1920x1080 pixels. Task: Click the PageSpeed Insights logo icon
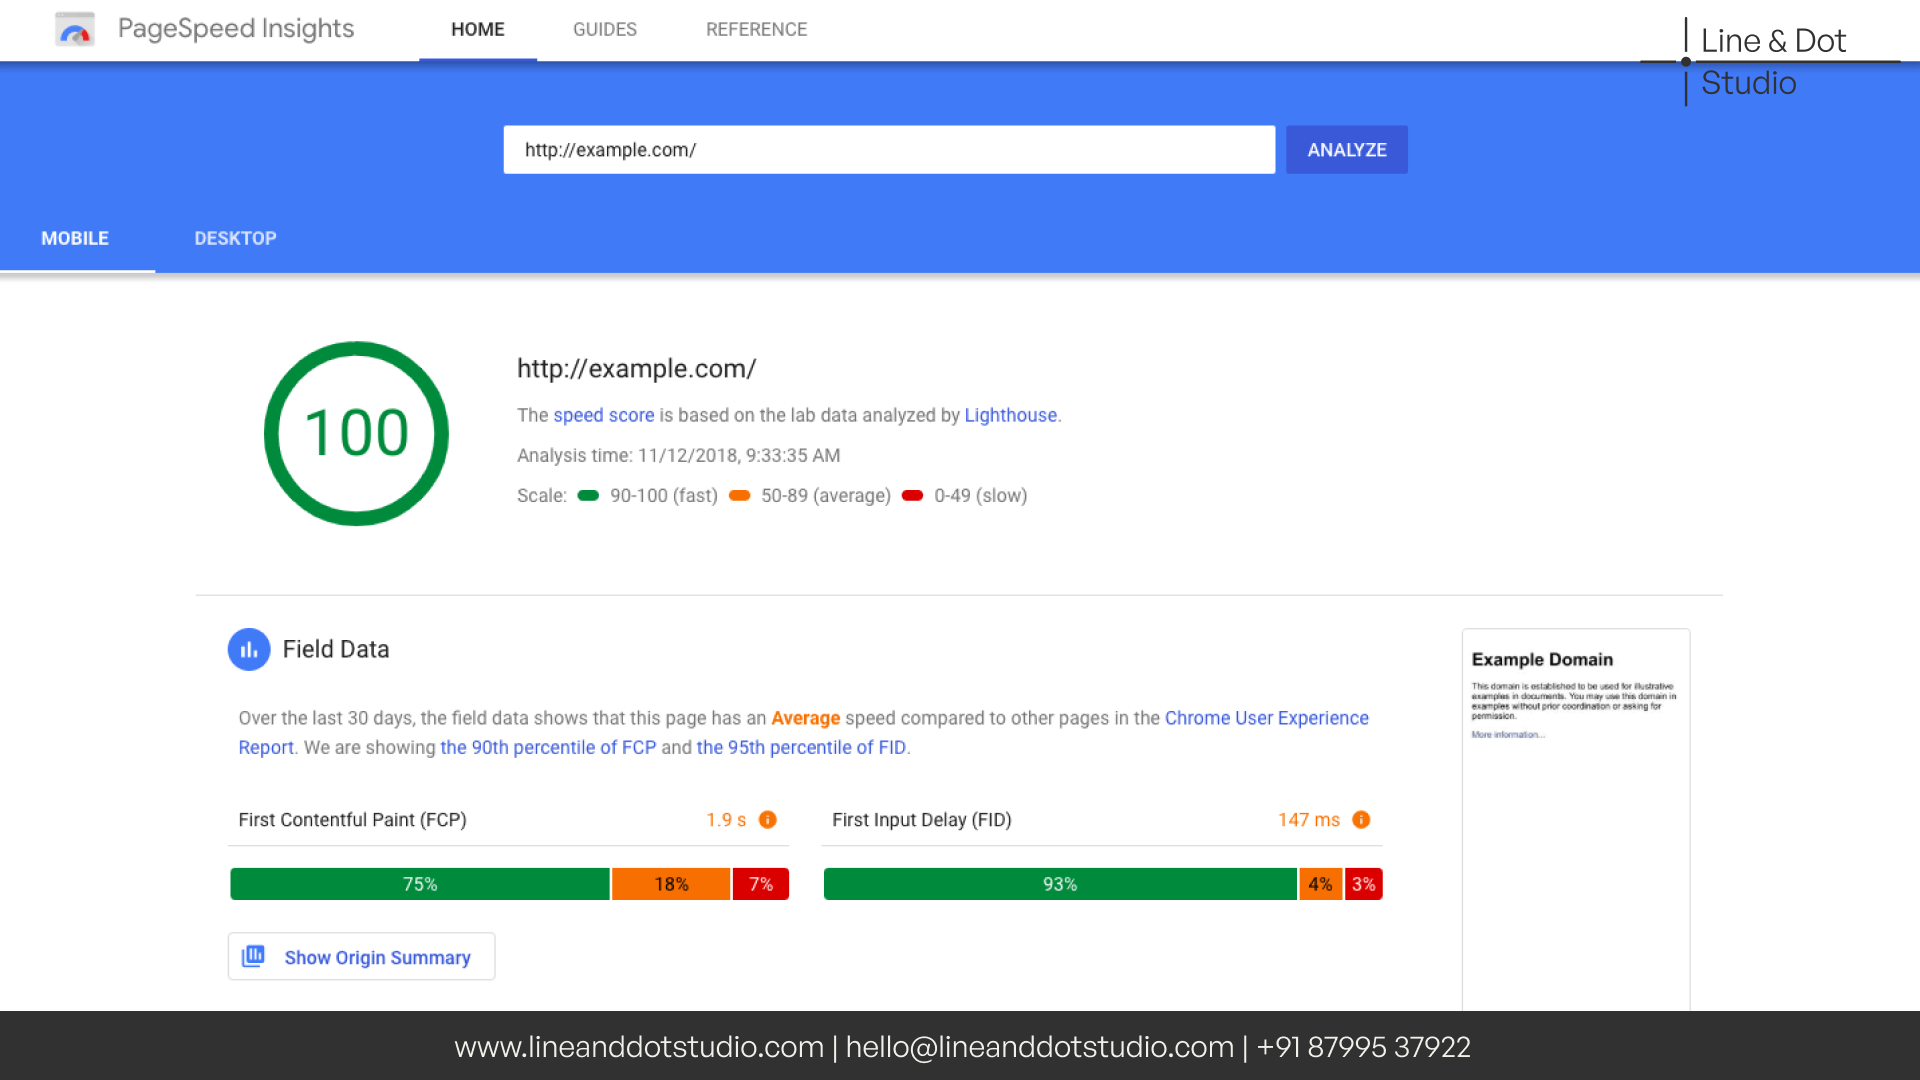tap(75, 30)
